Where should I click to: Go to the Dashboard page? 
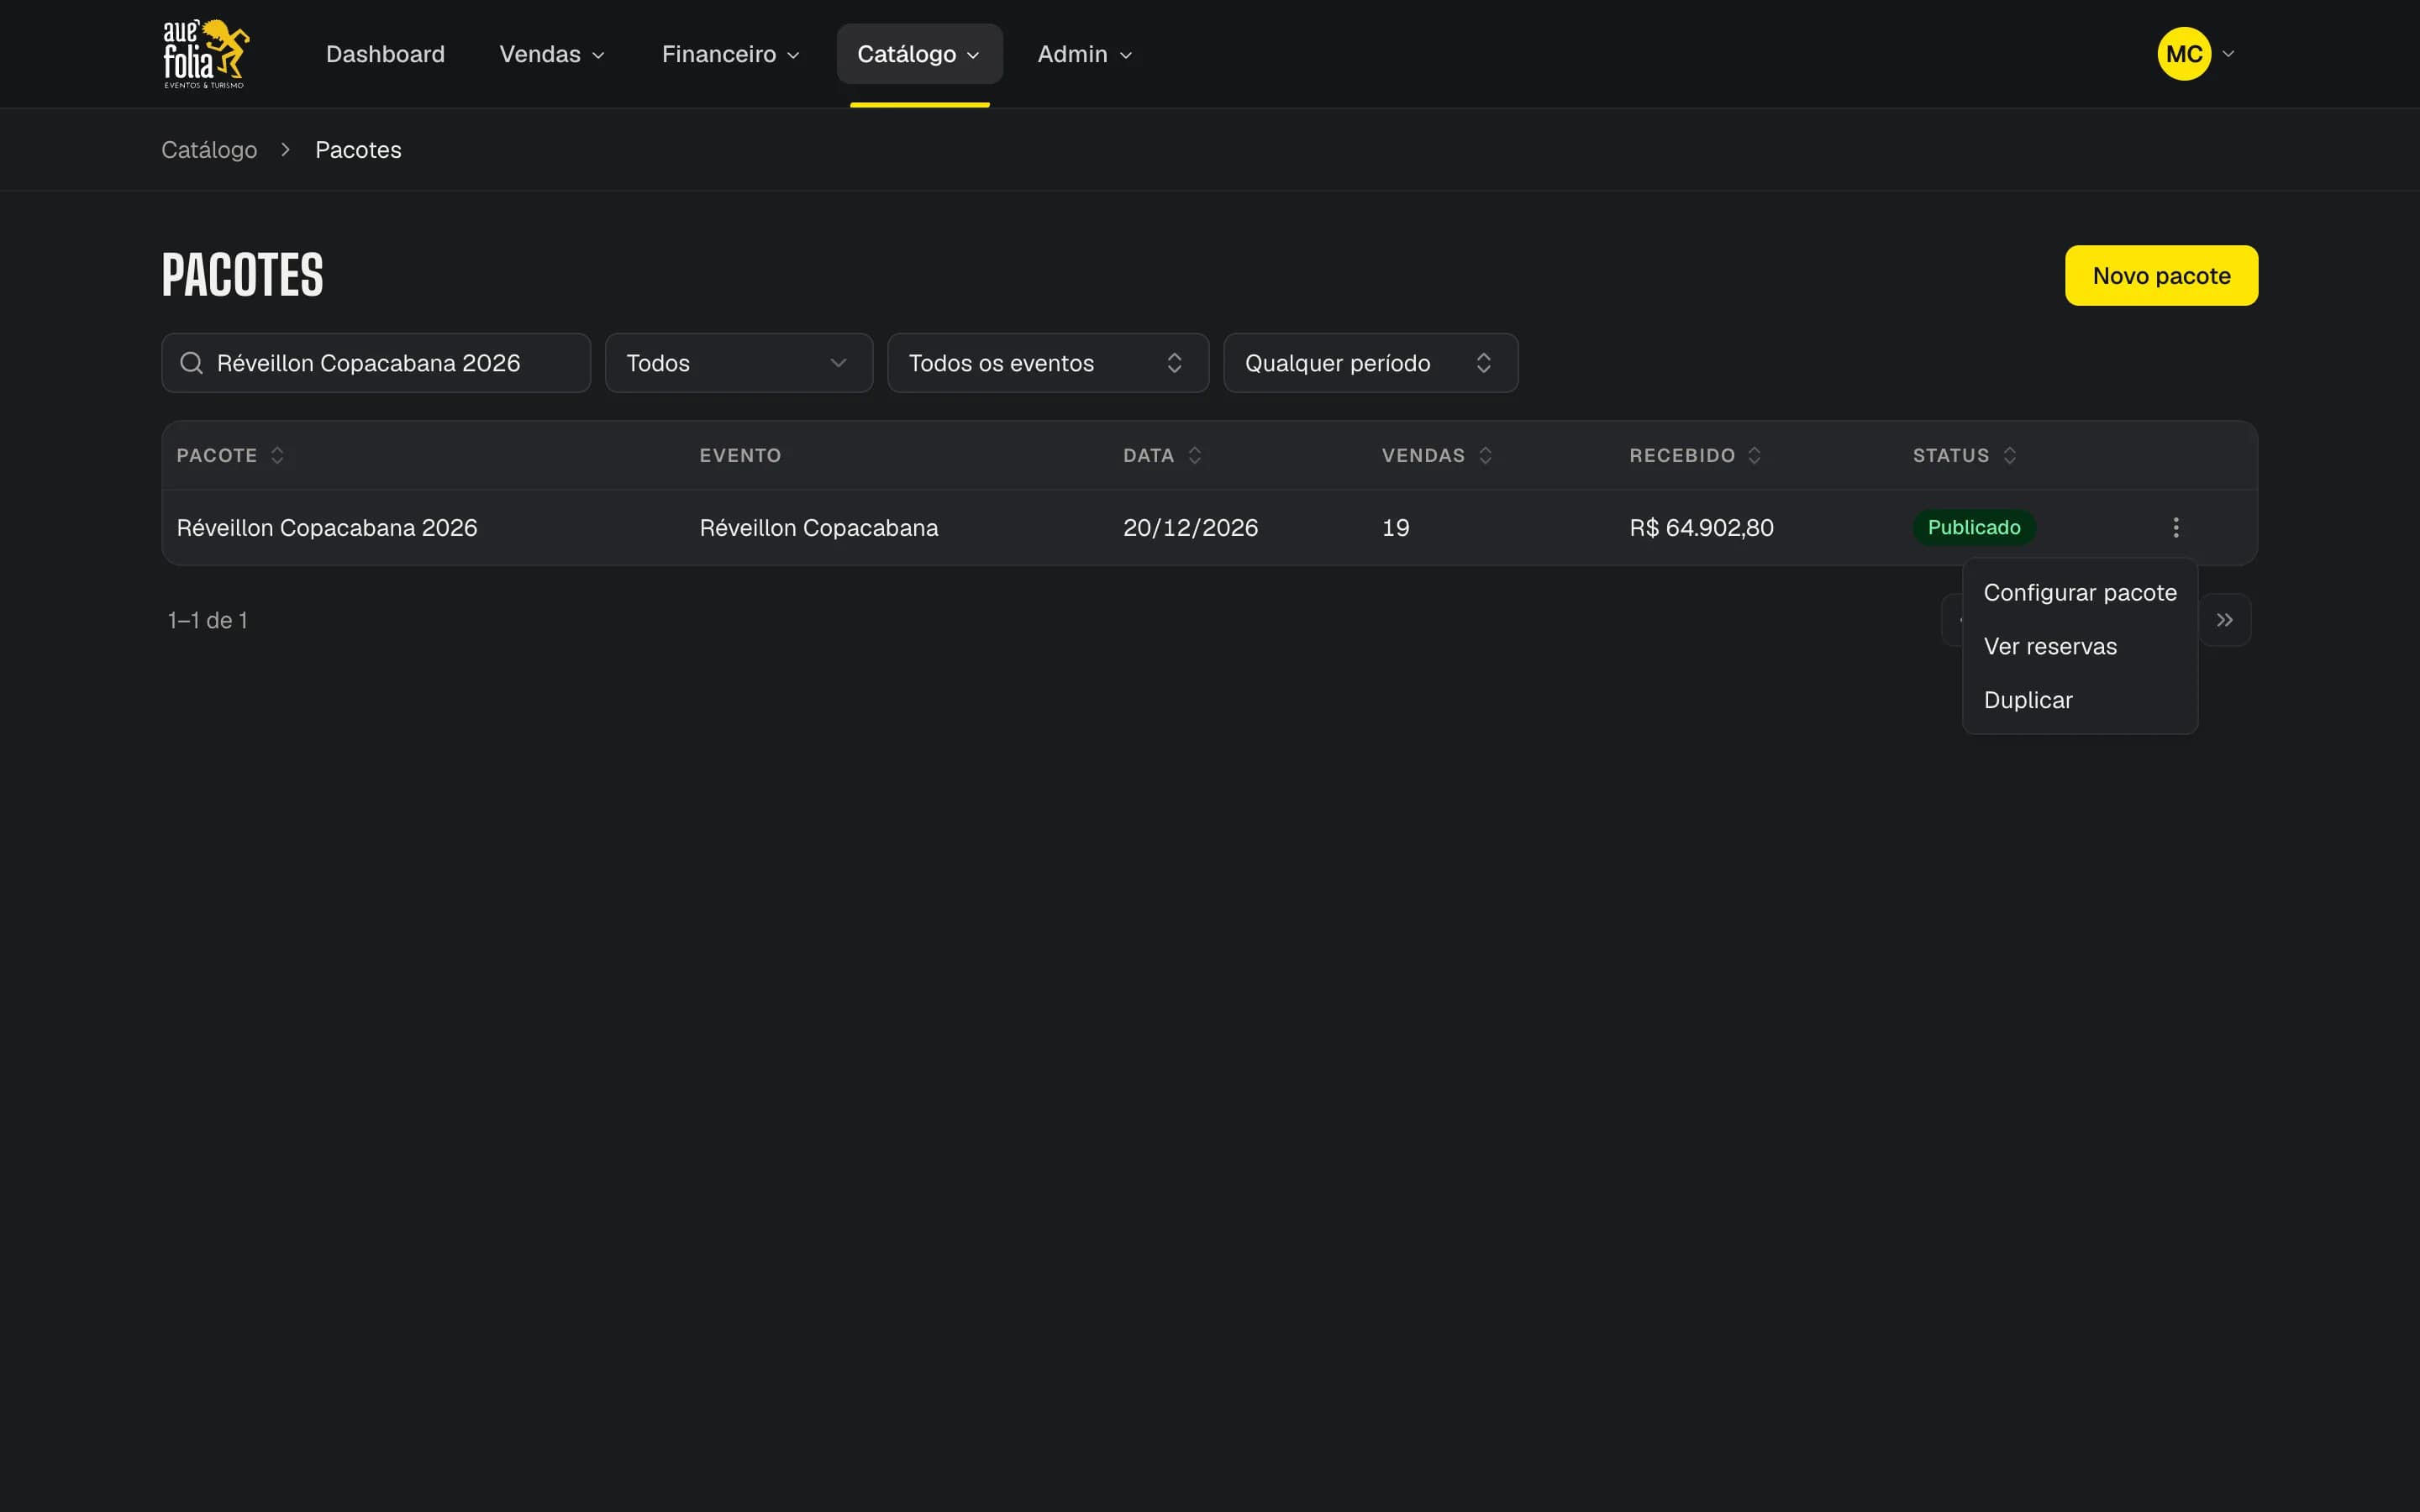coord(385,54)
